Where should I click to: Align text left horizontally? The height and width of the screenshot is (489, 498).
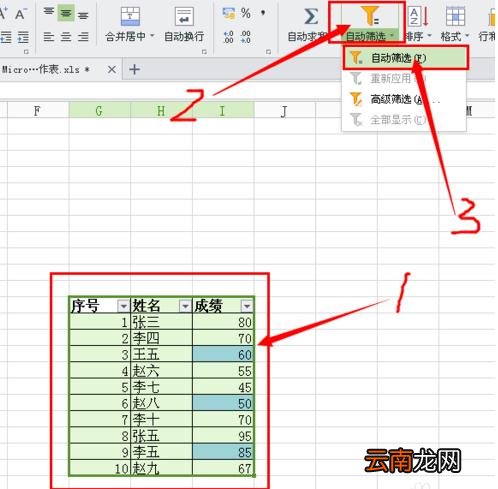[49, 37]
